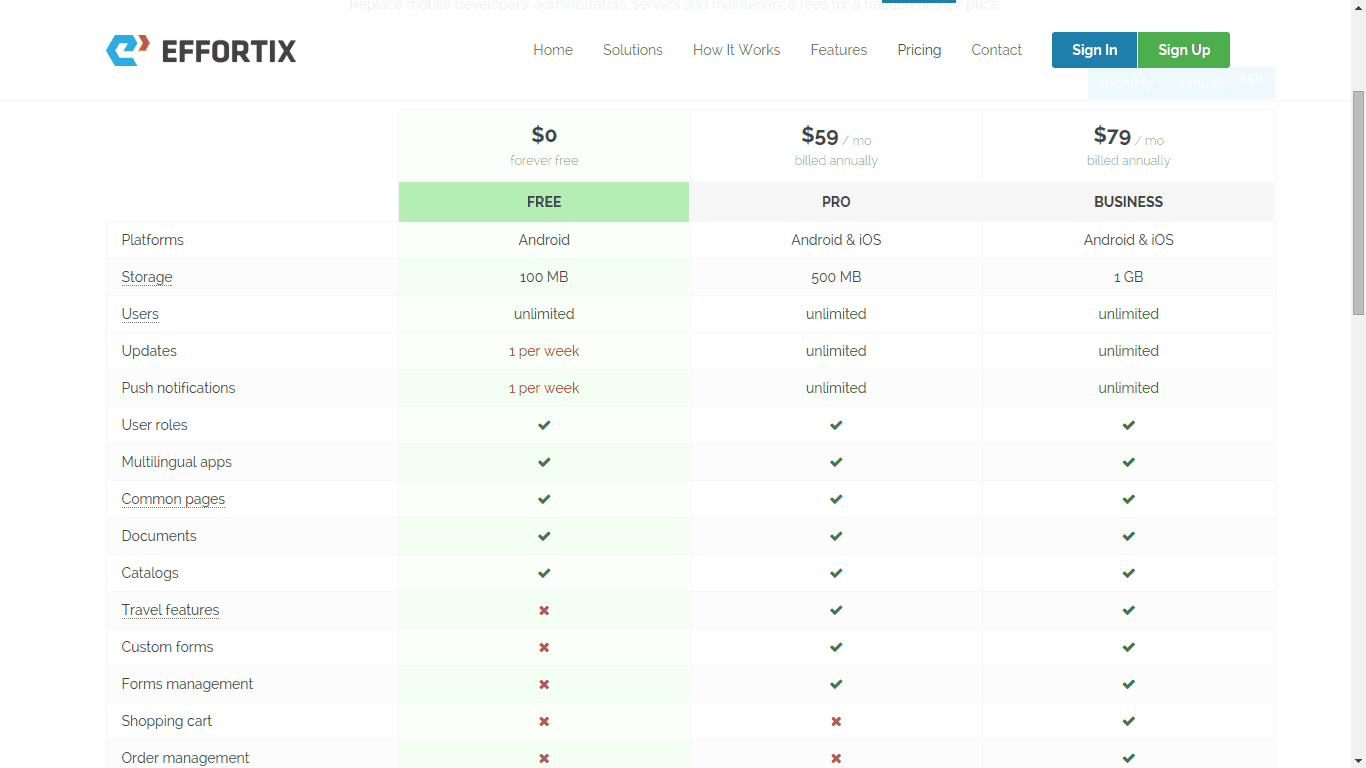This screenshot has width=1366, height=768.
Task: Select the green FREE plan header
Action: coord(544,202)
